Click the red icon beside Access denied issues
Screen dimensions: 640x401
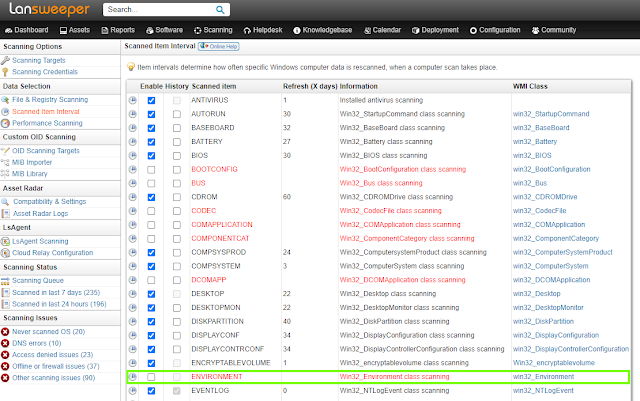(5, 355)
